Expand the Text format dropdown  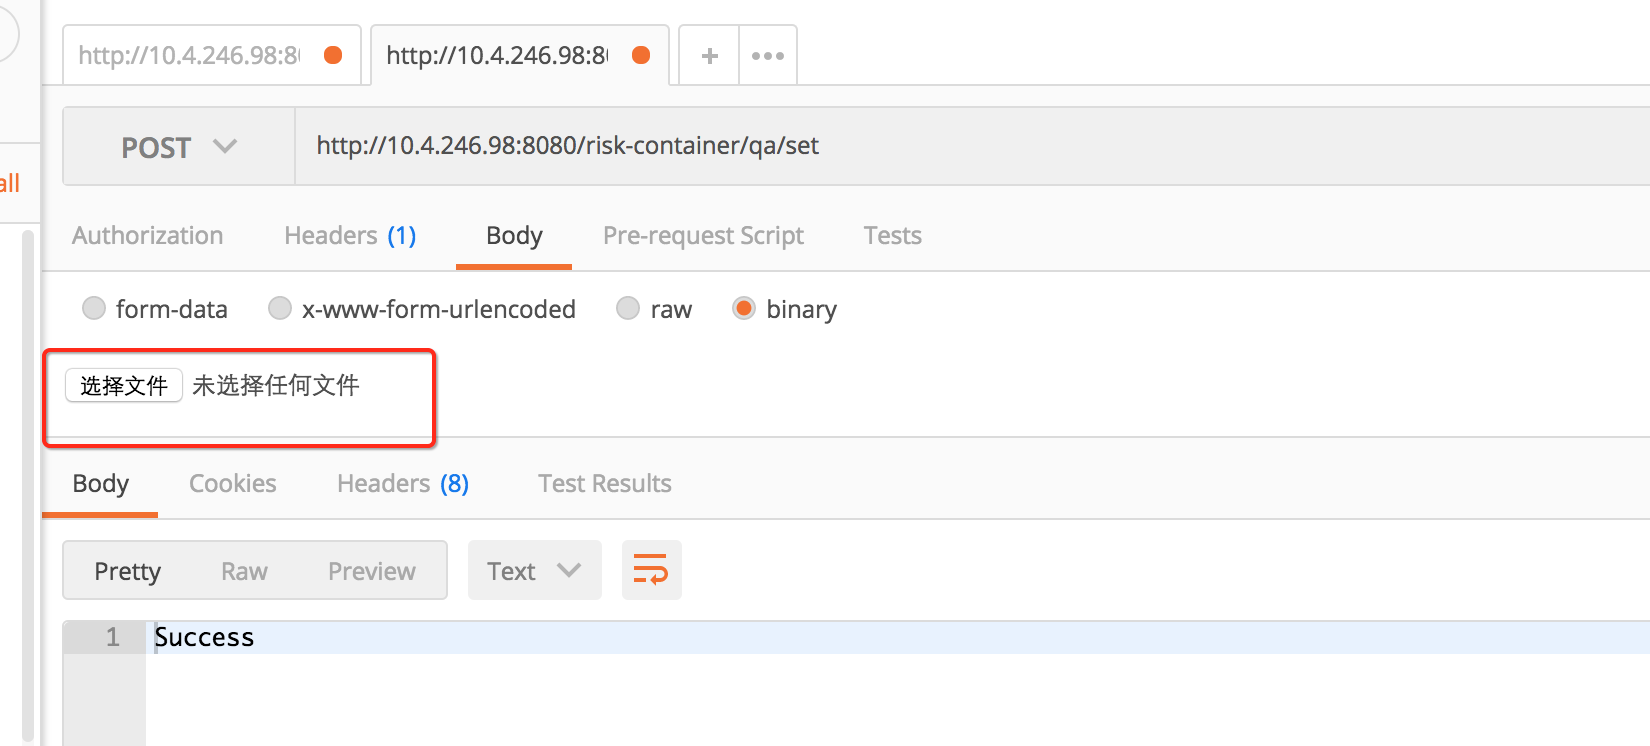[x=534, y=570]
